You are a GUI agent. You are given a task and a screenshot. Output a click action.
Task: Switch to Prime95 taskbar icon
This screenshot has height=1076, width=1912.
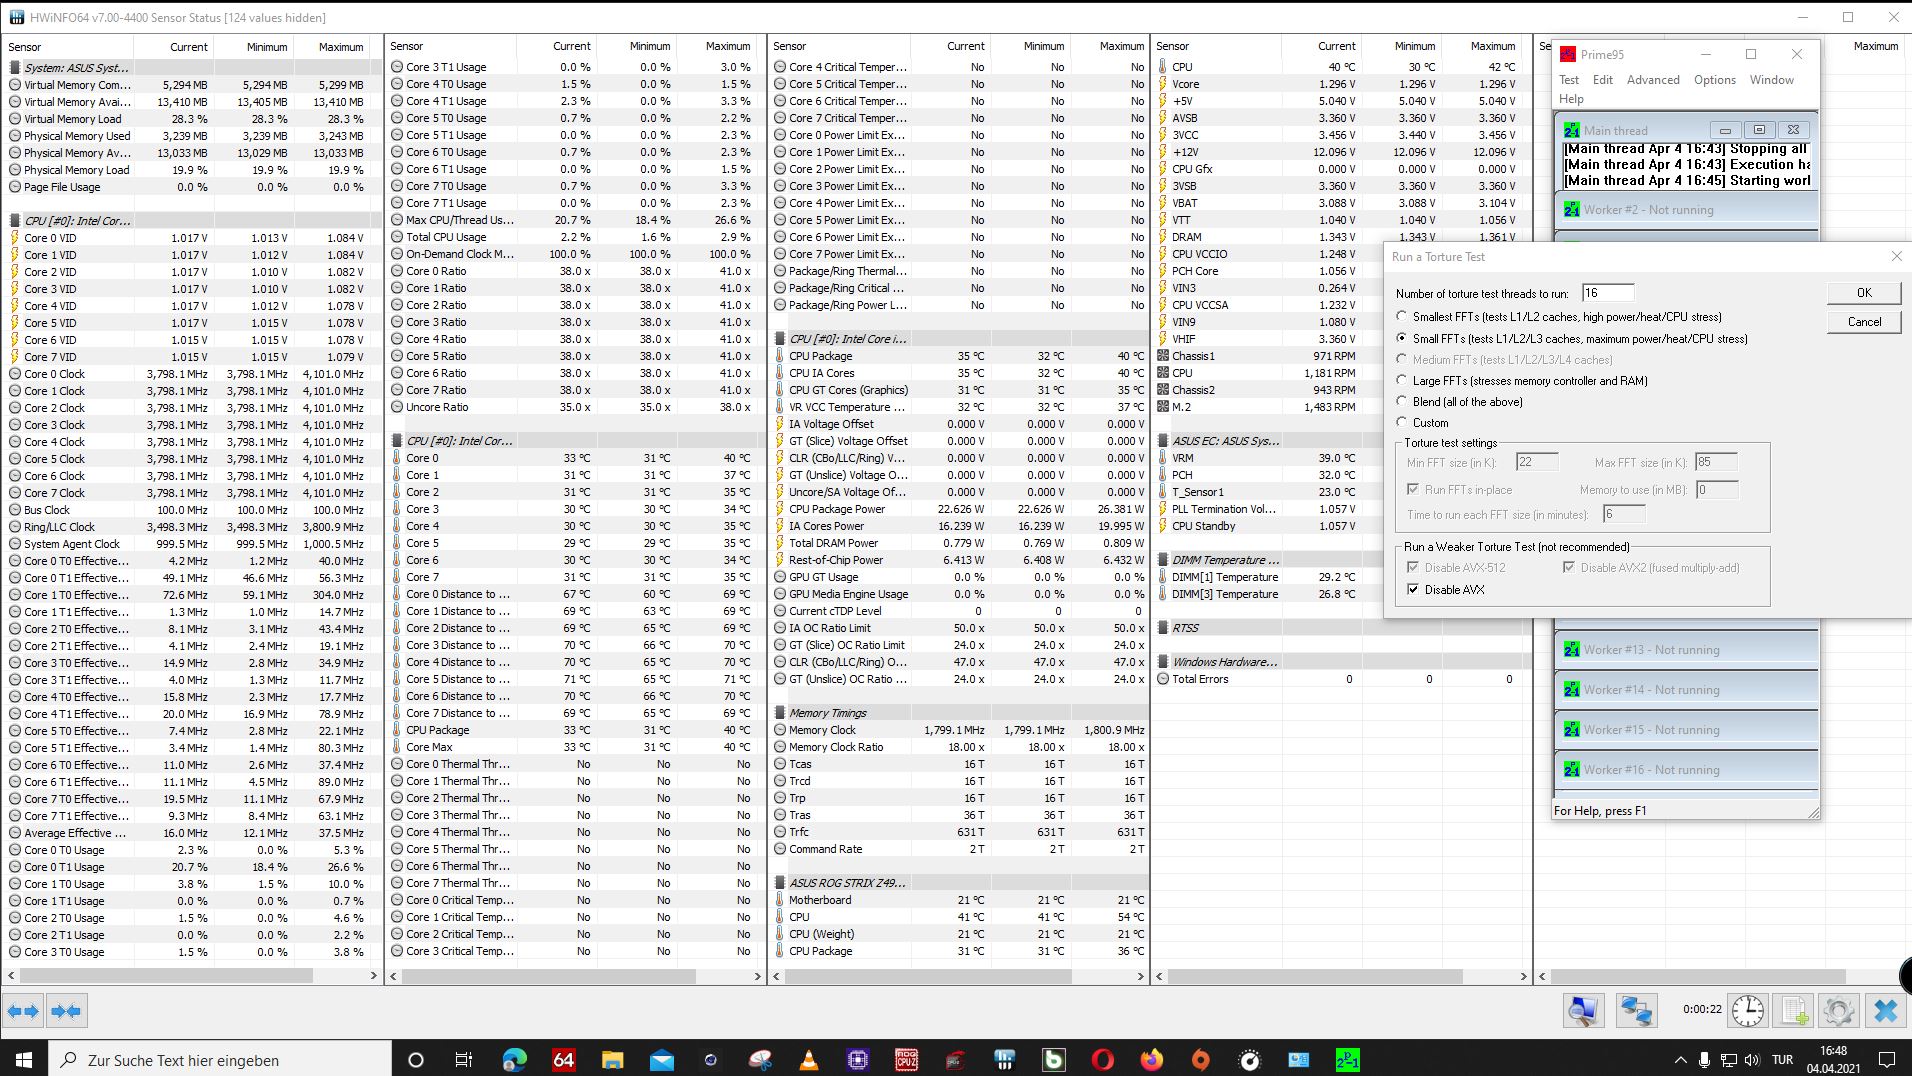(x=1348, y=1060)
